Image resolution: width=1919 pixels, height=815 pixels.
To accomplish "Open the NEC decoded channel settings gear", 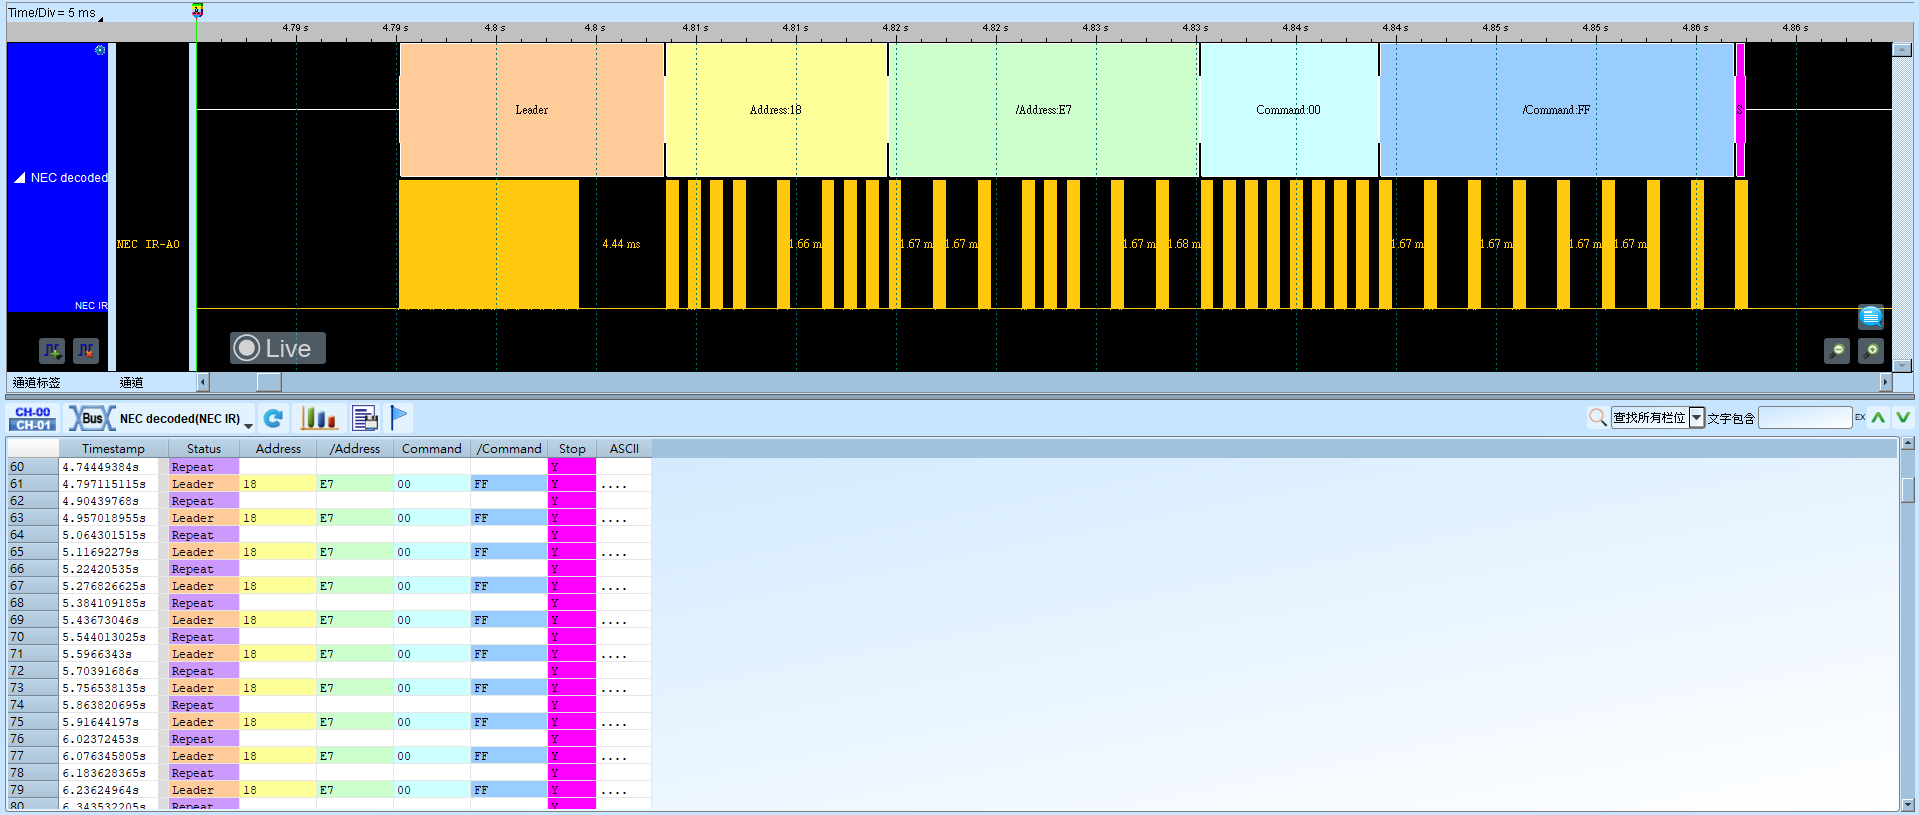I will pyautogui.click(x=100, y=50).
